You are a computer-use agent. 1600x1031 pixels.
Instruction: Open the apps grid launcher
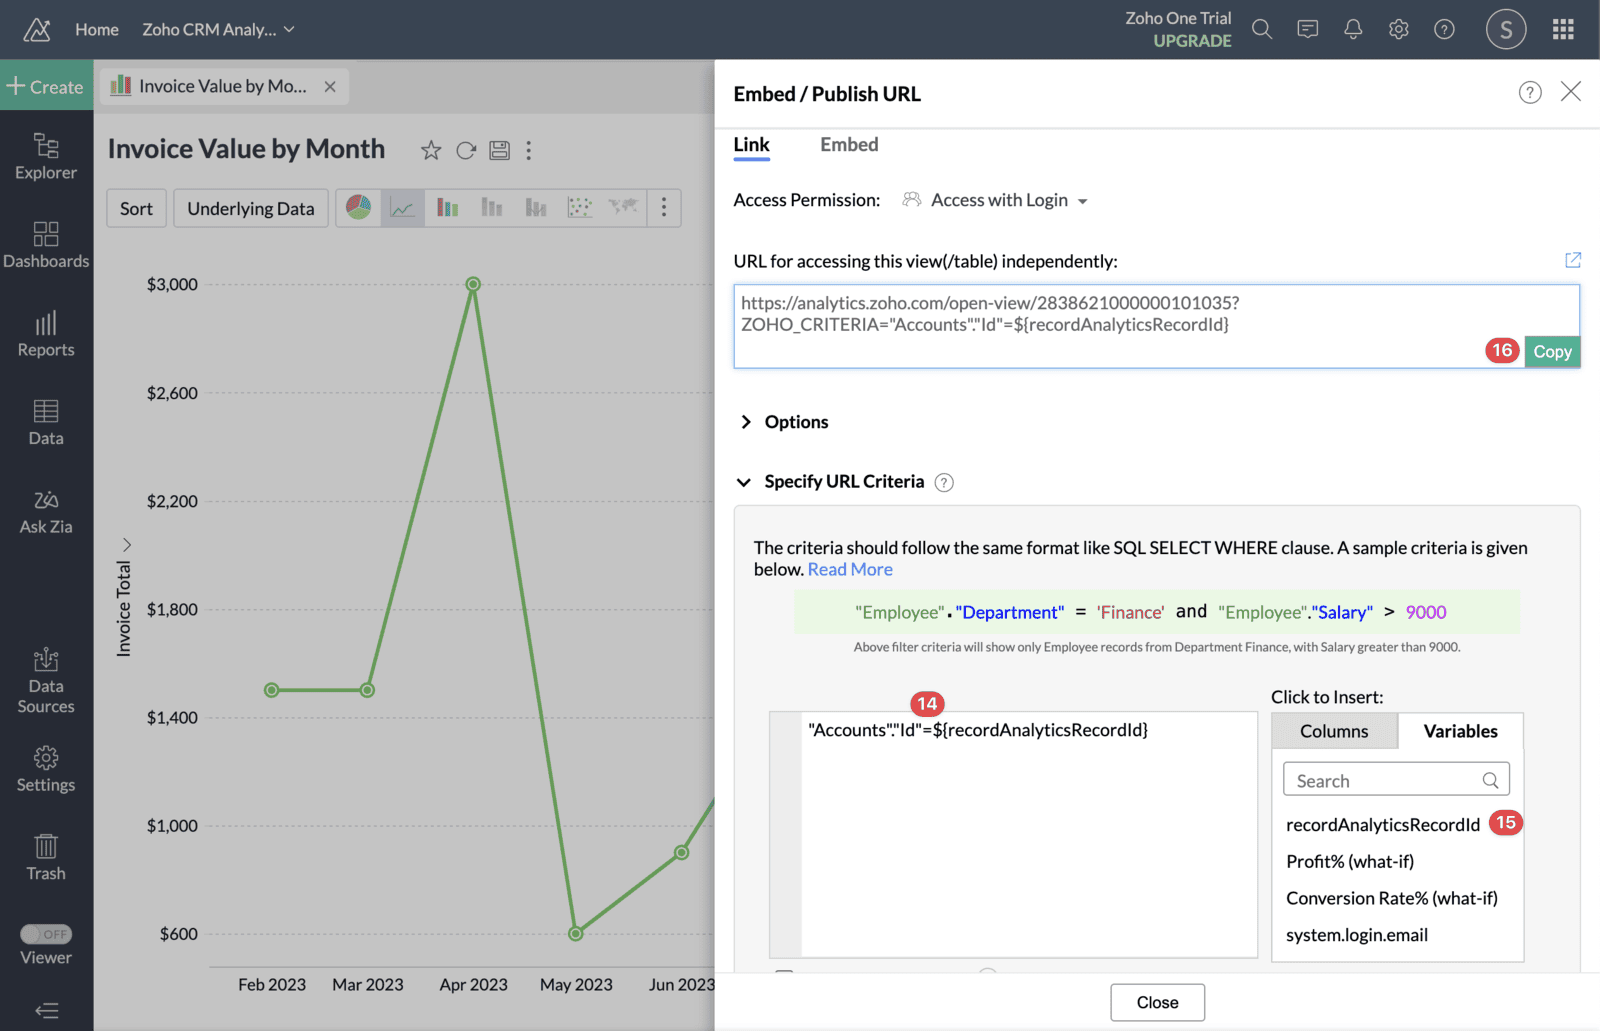(x=1564, y=29)
